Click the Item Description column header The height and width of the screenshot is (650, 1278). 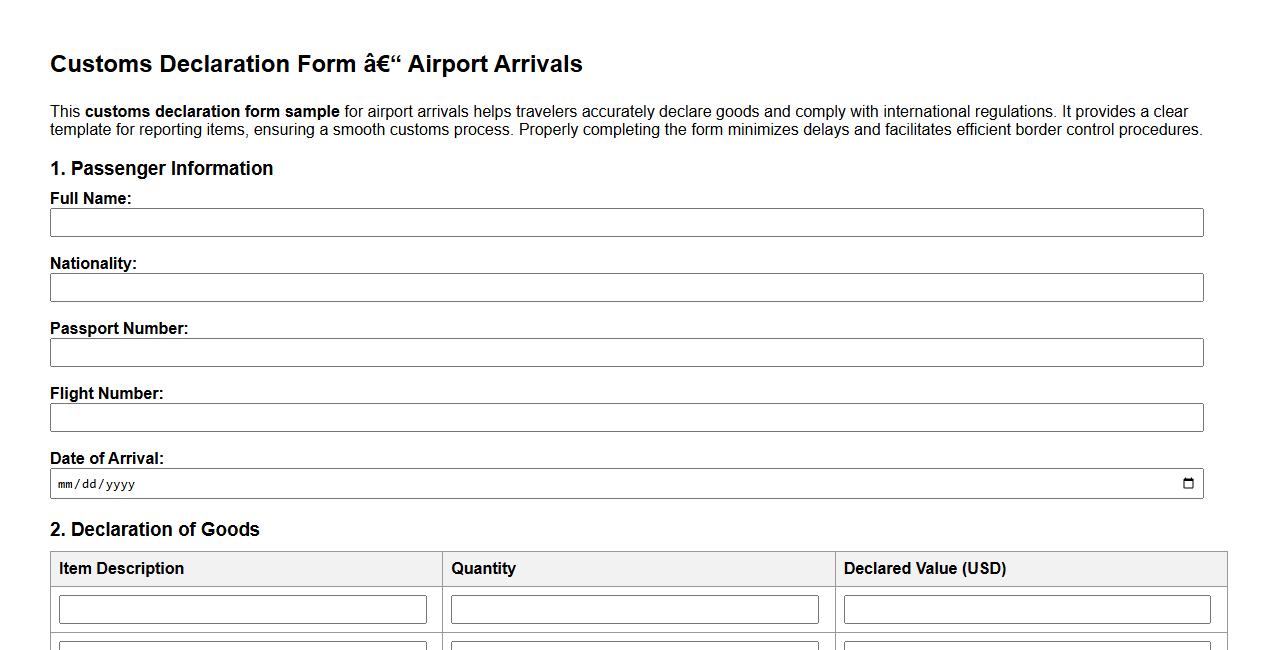pos(120,568)
